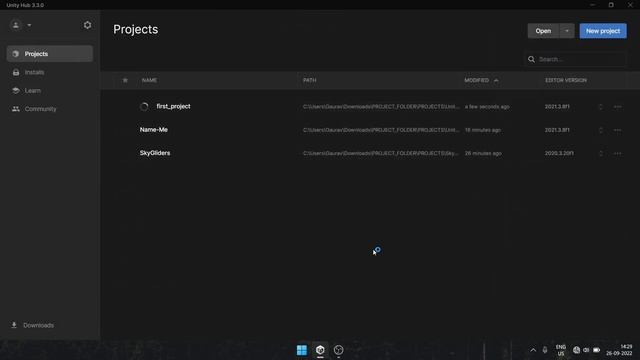Show the Downloads panel
Viewport: 640px width, 360px height.
[x=33, y=325]
